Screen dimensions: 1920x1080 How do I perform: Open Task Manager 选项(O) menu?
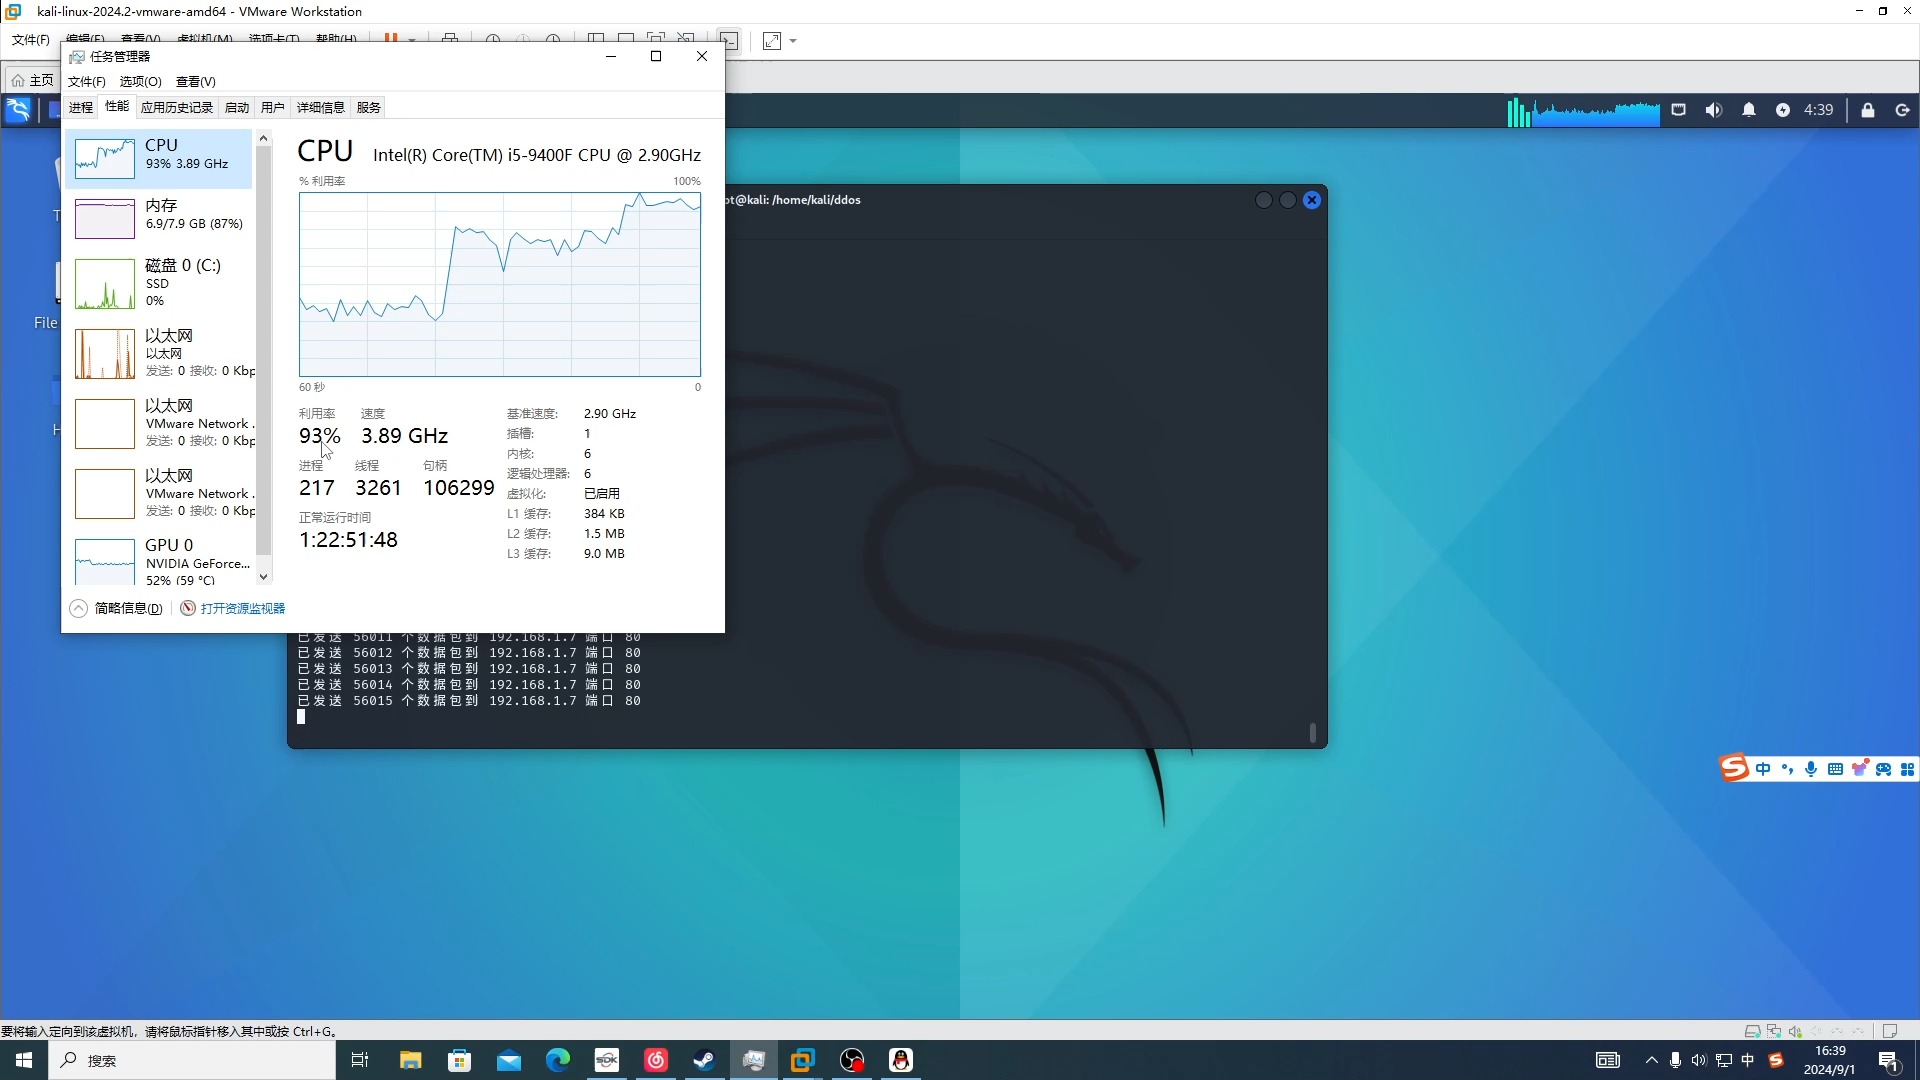pyautogui.click(x=141, y=81)
